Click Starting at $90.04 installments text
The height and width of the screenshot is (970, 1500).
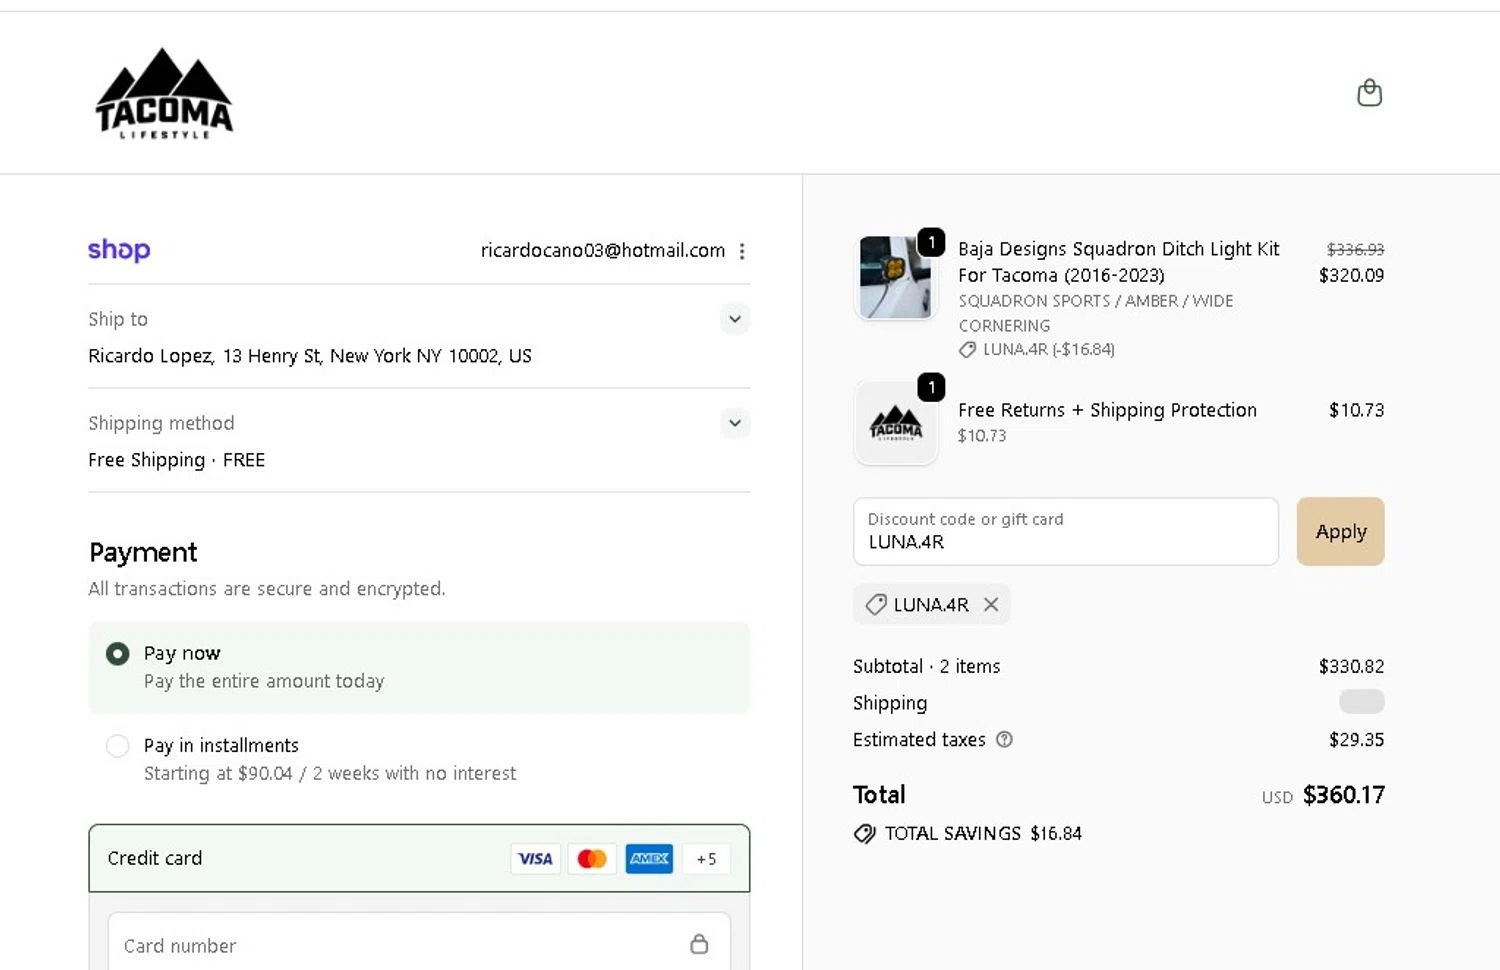[330, 774]
